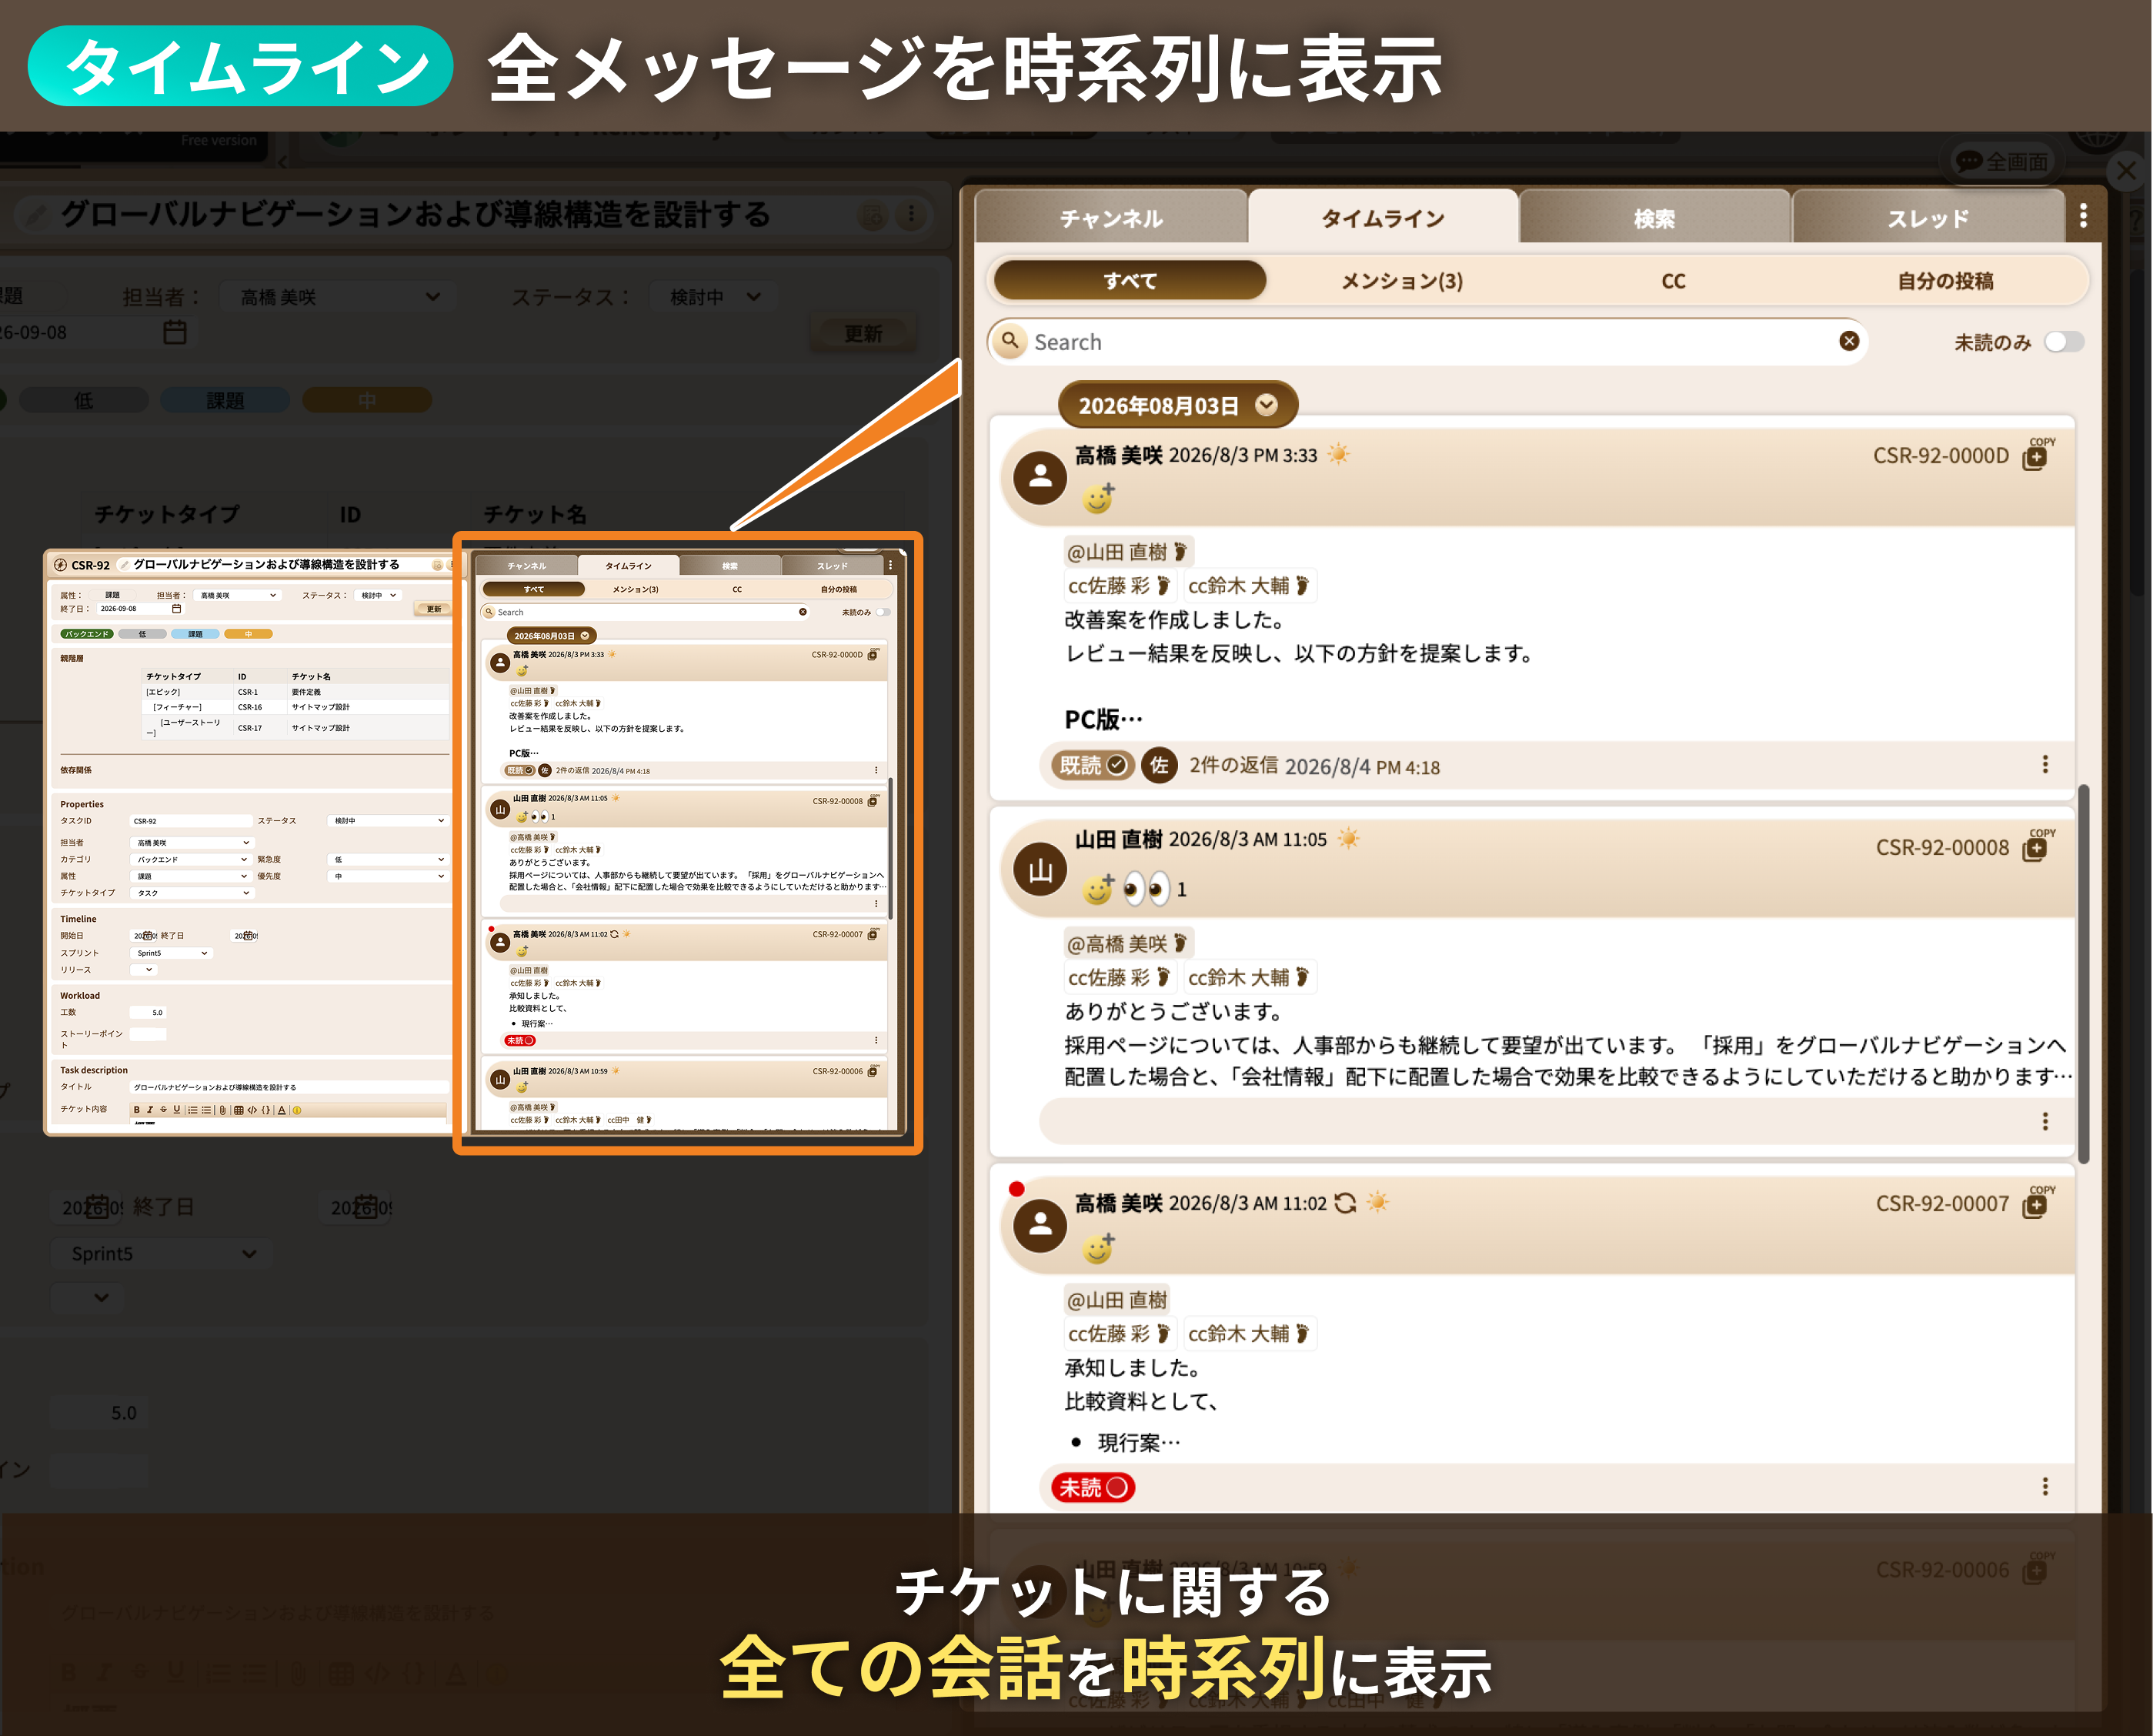Click the 更新 button in ticket header

(x=862, y=333)
